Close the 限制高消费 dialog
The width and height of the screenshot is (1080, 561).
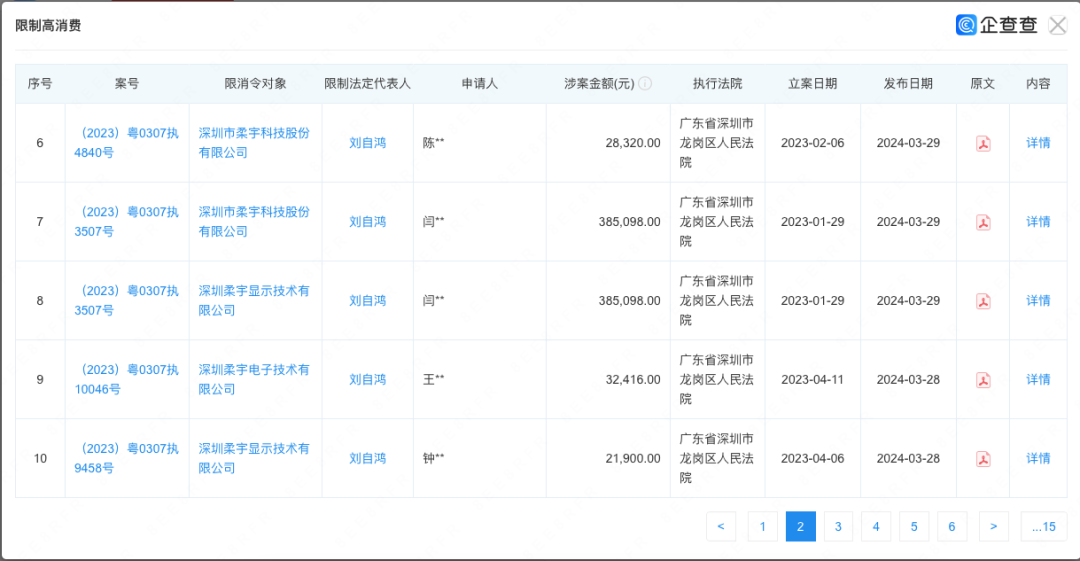pos(1057,25)
